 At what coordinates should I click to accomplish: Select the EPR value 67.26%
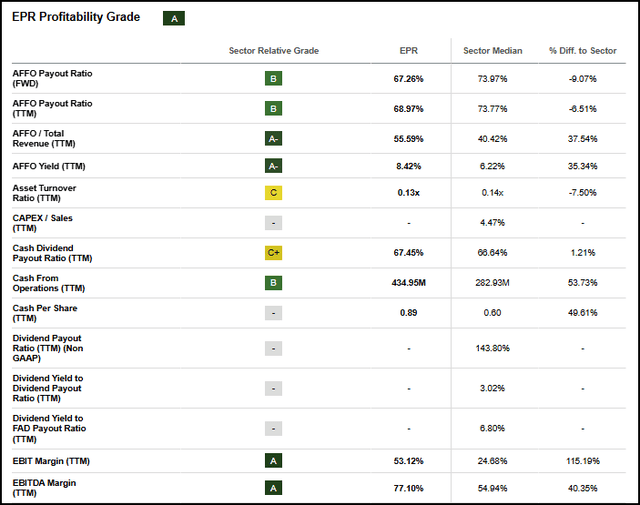(409, 79)
